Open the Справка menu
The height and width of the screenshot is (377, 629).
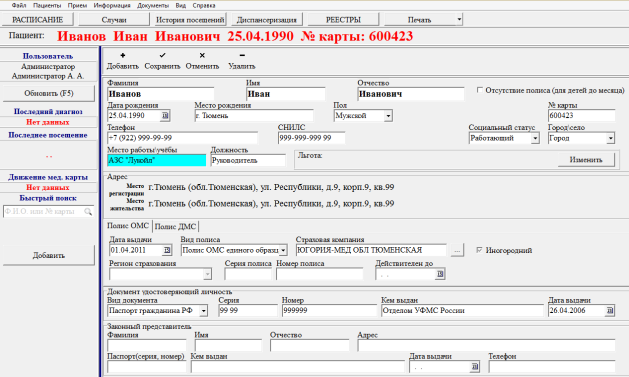(204, 5)
